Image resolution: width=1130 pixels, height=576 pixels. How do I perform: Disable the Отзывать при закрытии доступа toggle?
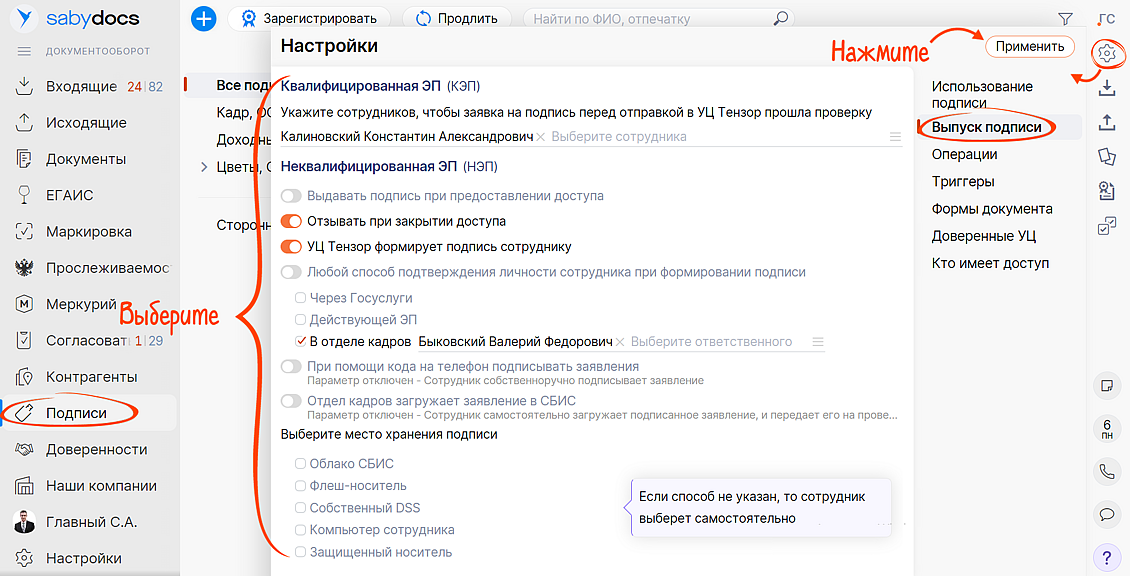tap(291, 221)
